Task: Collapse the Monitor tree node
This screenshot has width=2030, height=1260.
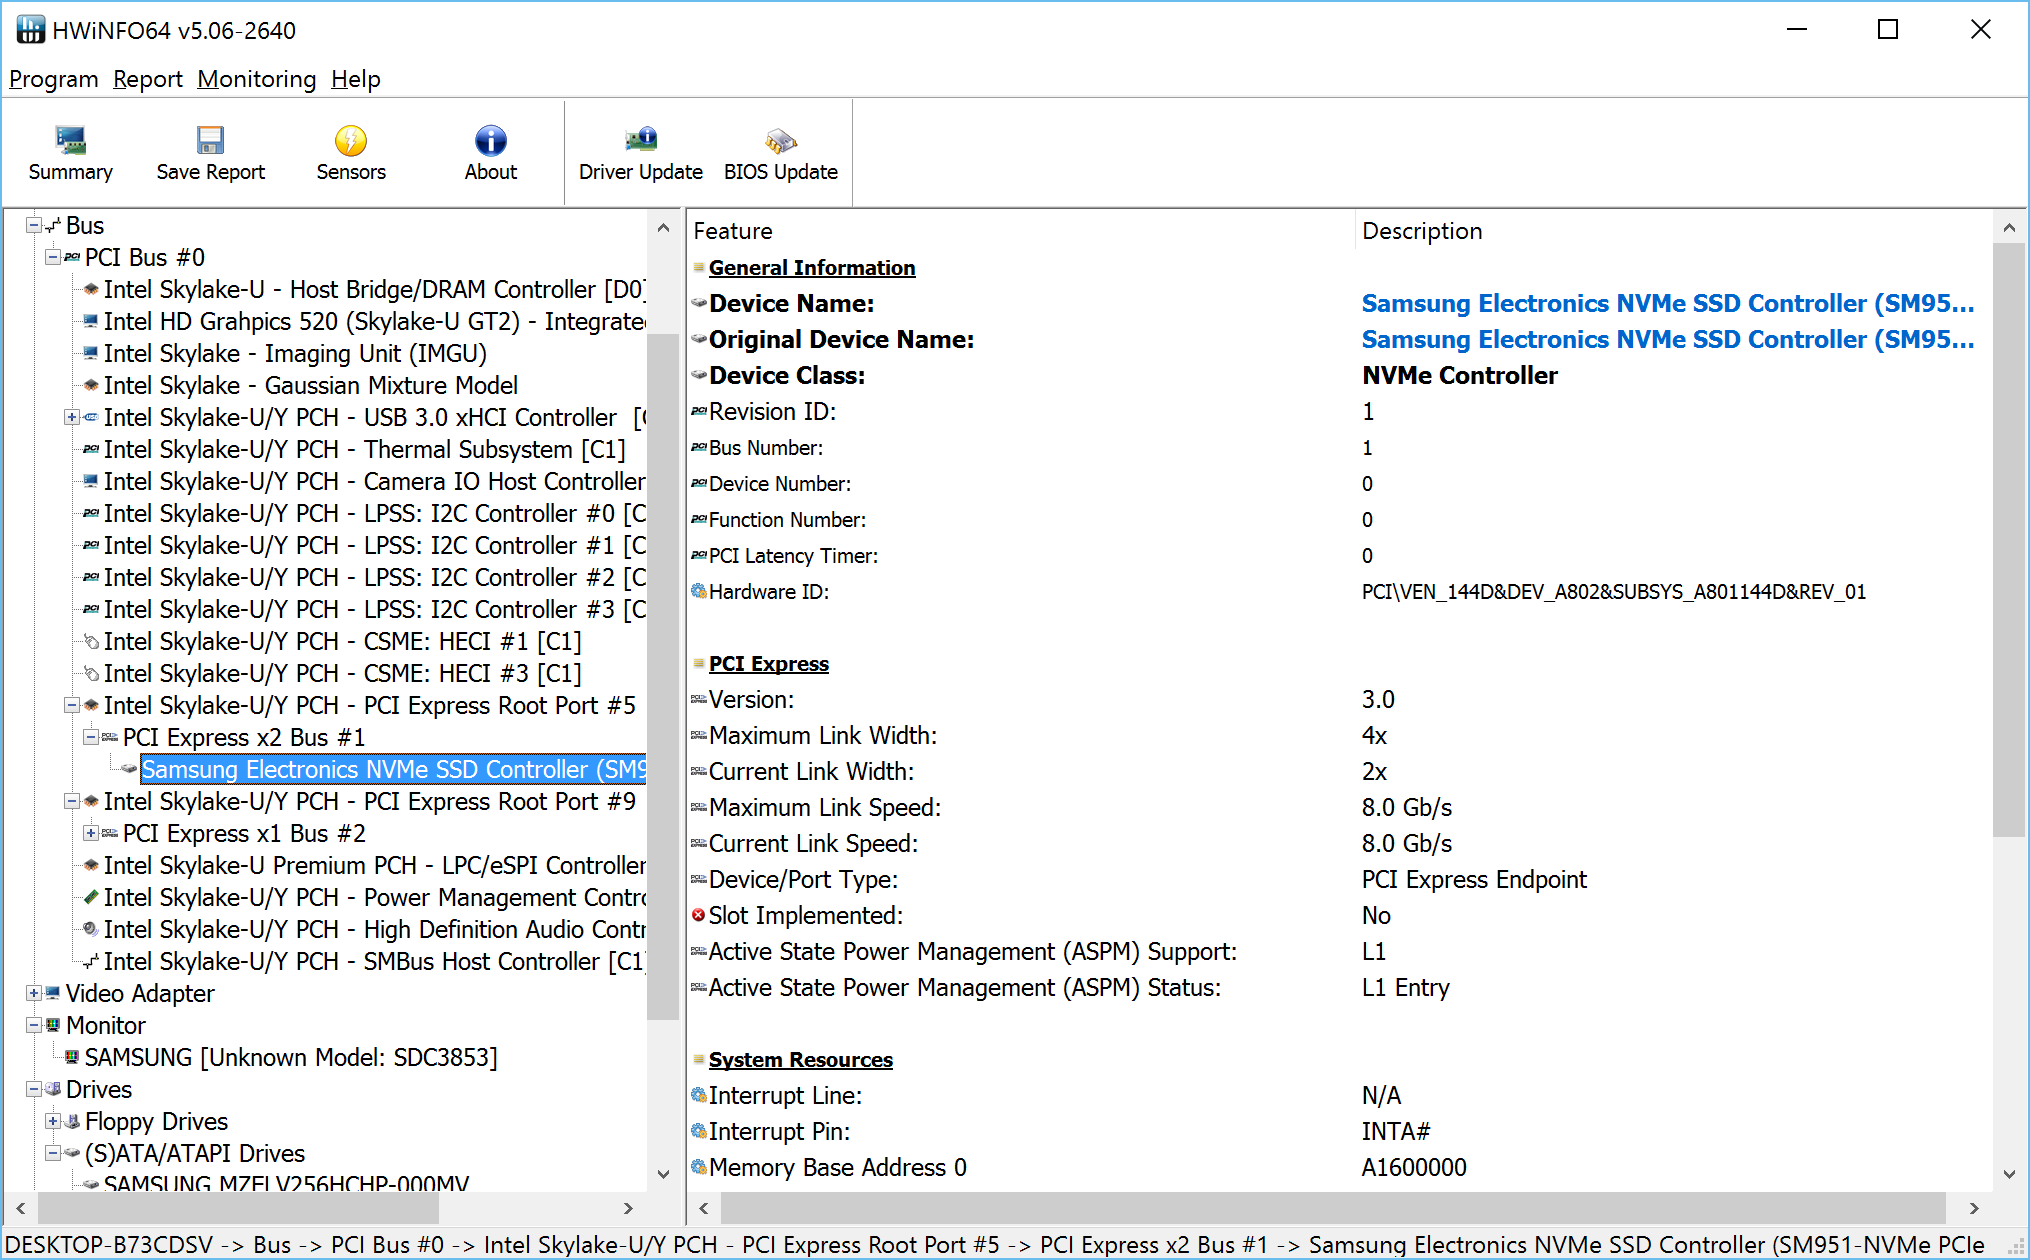Action: (34, 1025)
